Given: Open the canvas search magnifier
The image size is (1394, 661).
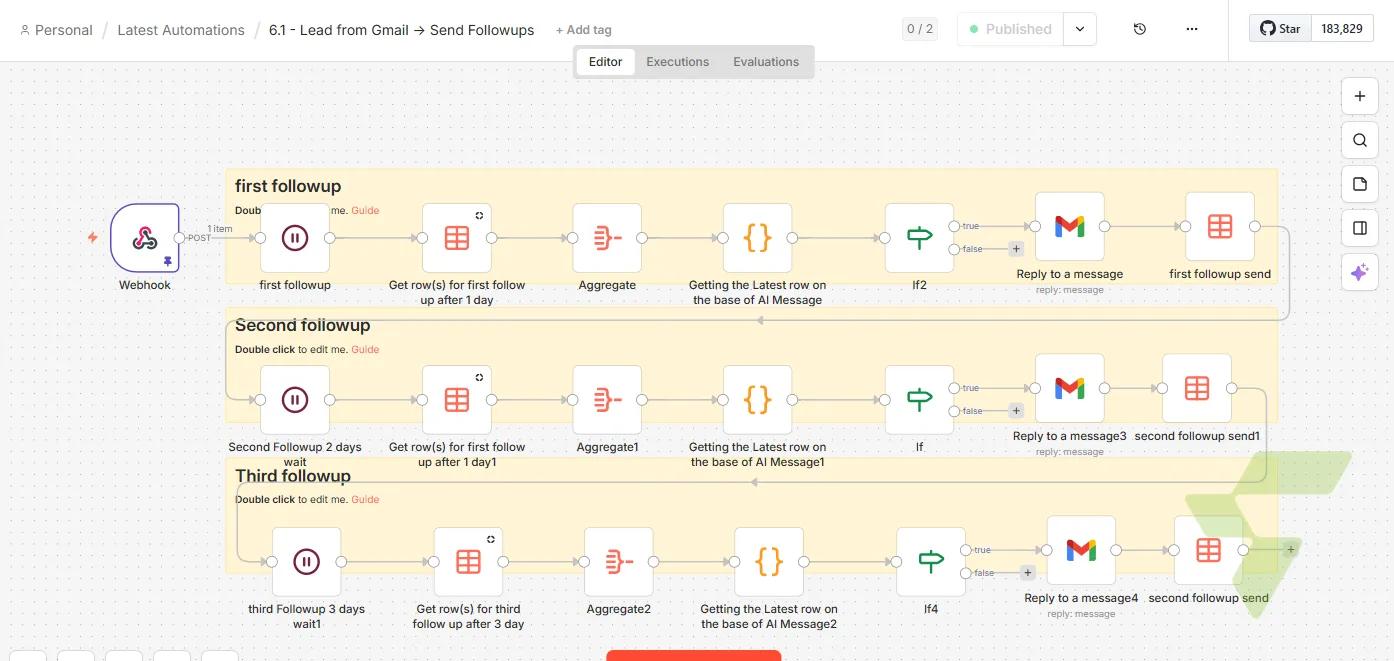Looking at the screenshot, I should click(1360, 141).
